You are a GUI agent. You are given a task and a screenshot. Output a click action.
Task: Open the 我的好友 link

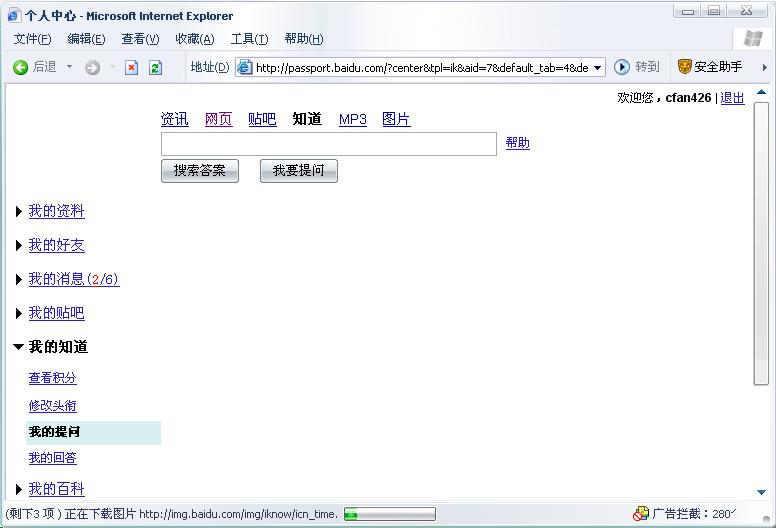pyautogui.click(x=56, y=245)
